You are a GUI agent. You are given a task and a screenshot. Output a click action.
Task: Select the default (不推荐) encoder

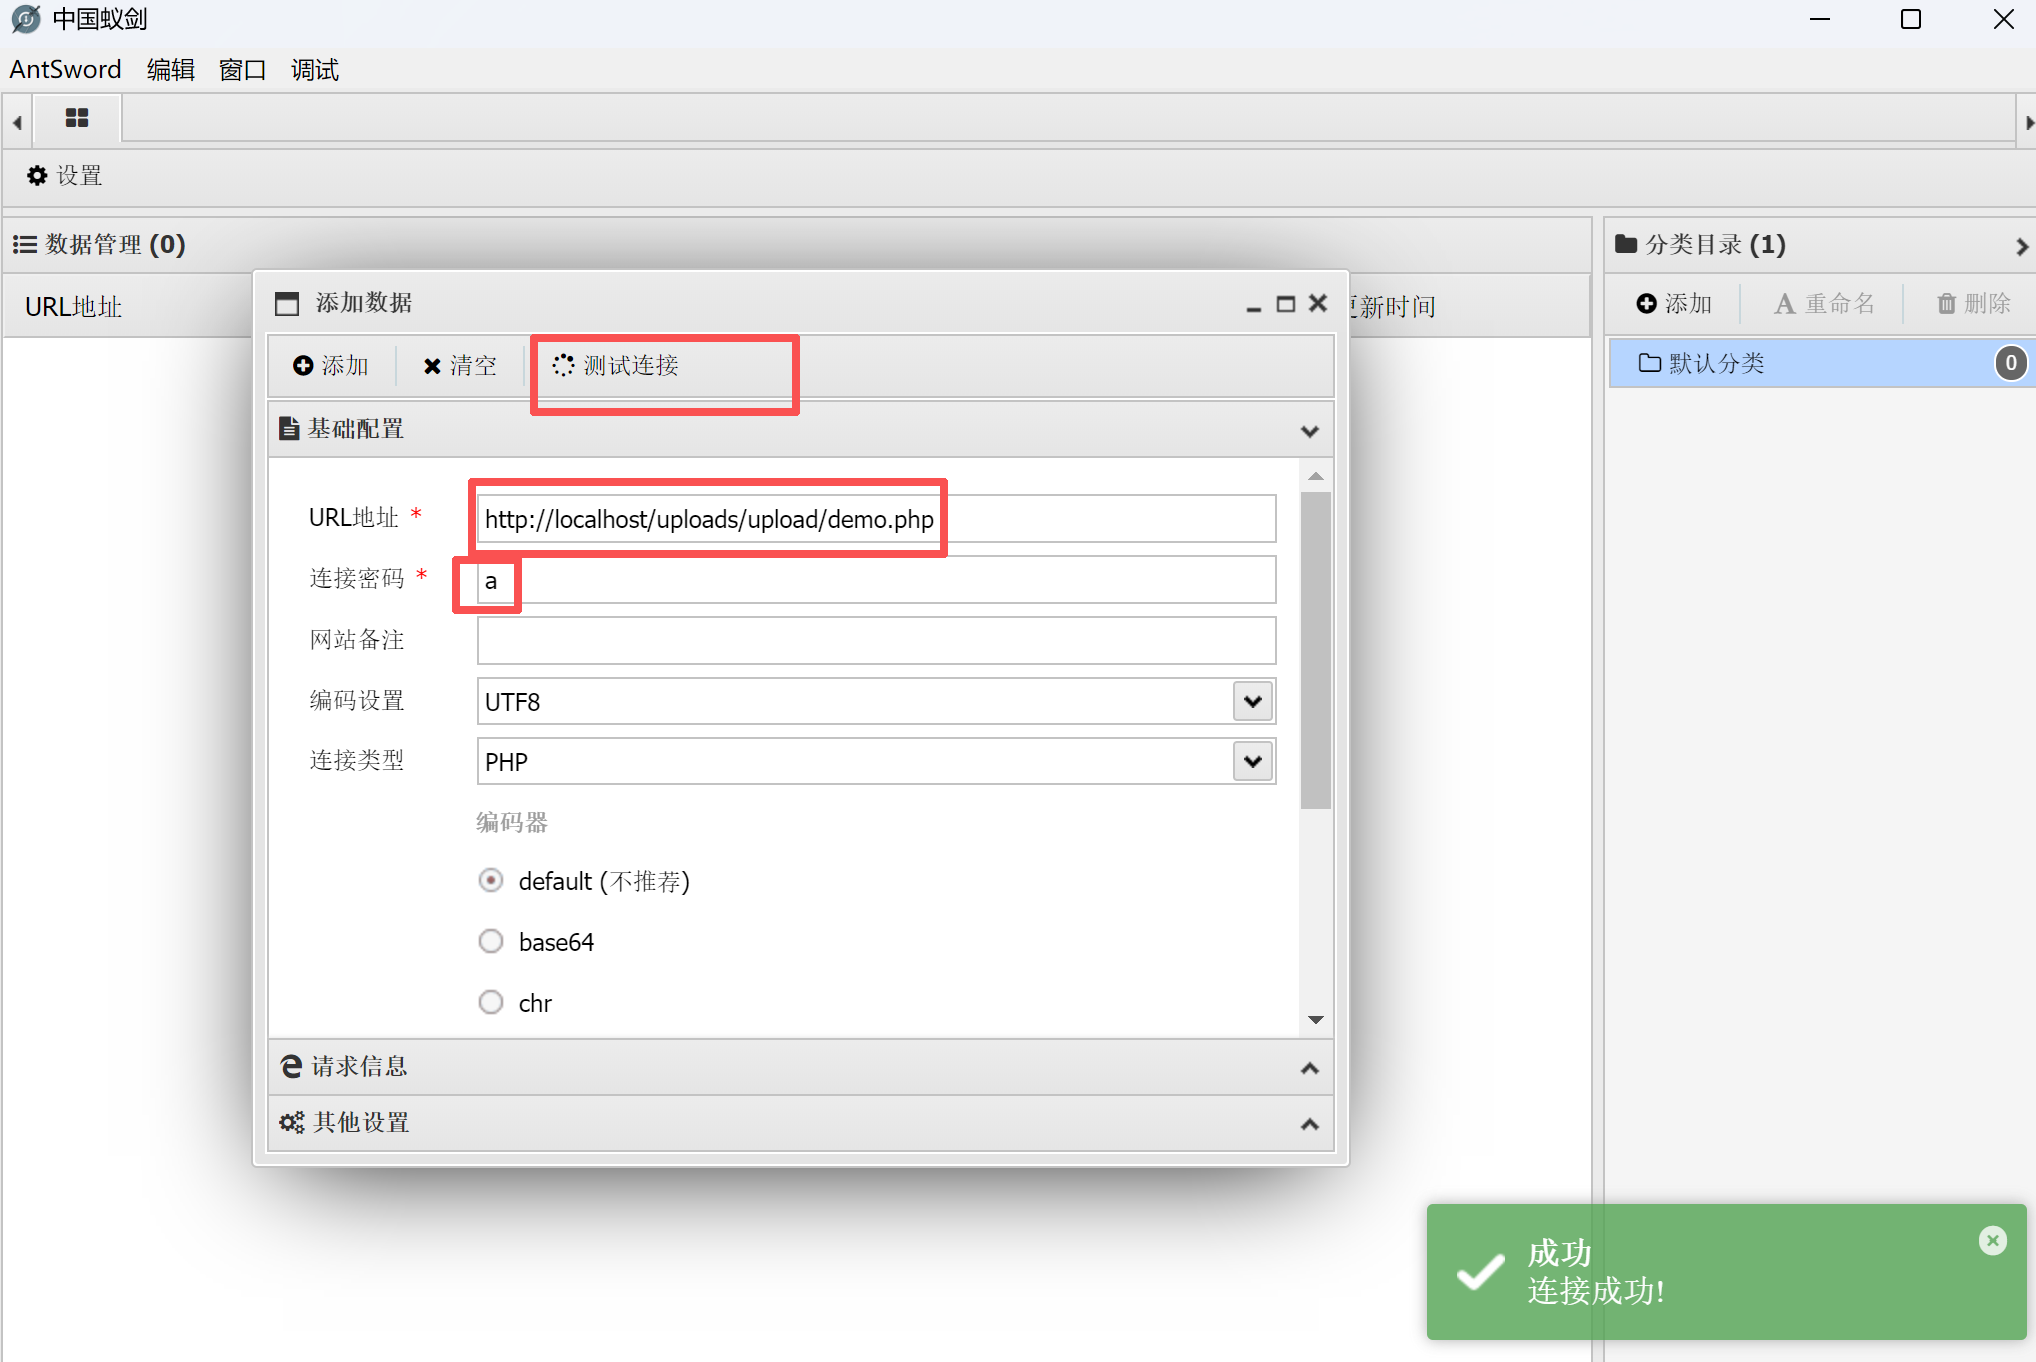[491, 881]
